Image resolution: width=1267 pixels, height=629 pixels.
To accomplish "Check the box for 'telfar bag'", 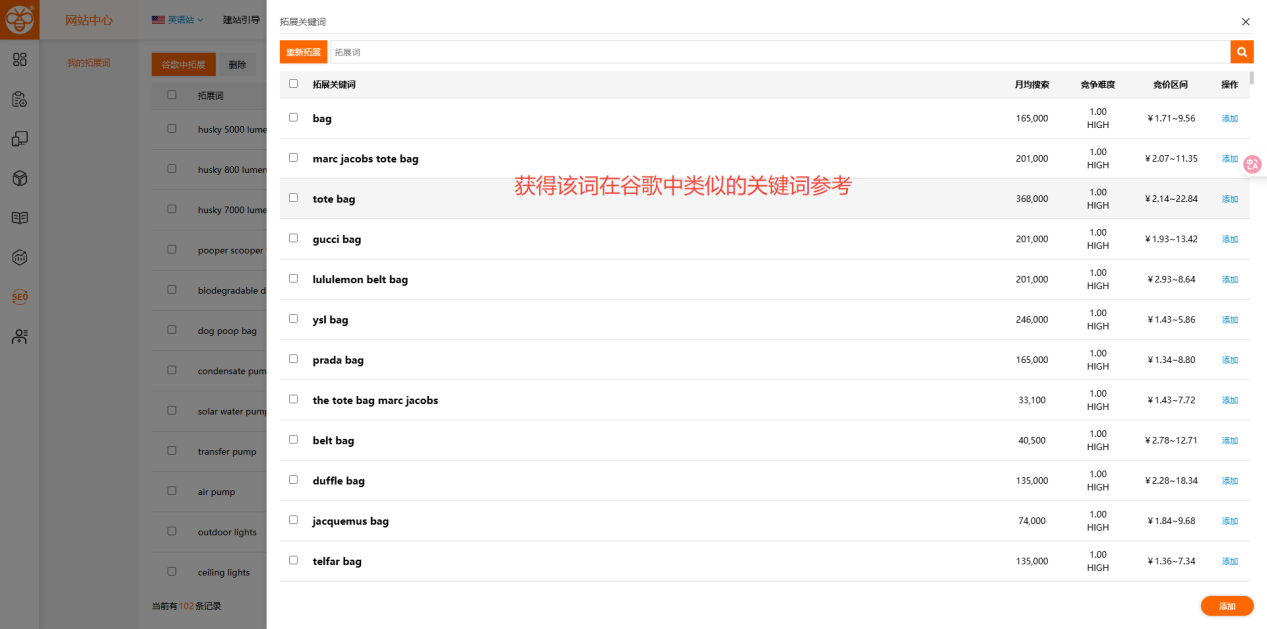I will click(293, 560).
